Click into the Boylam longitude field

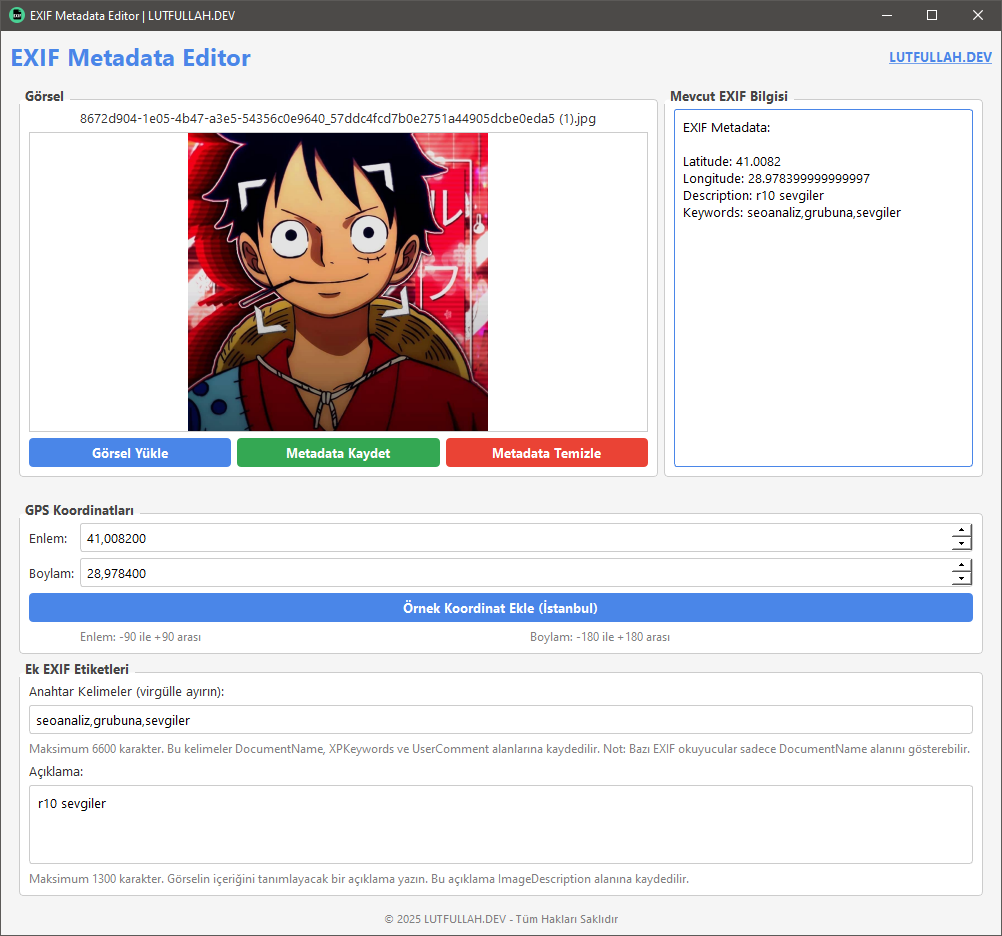[x=515, y=573]
